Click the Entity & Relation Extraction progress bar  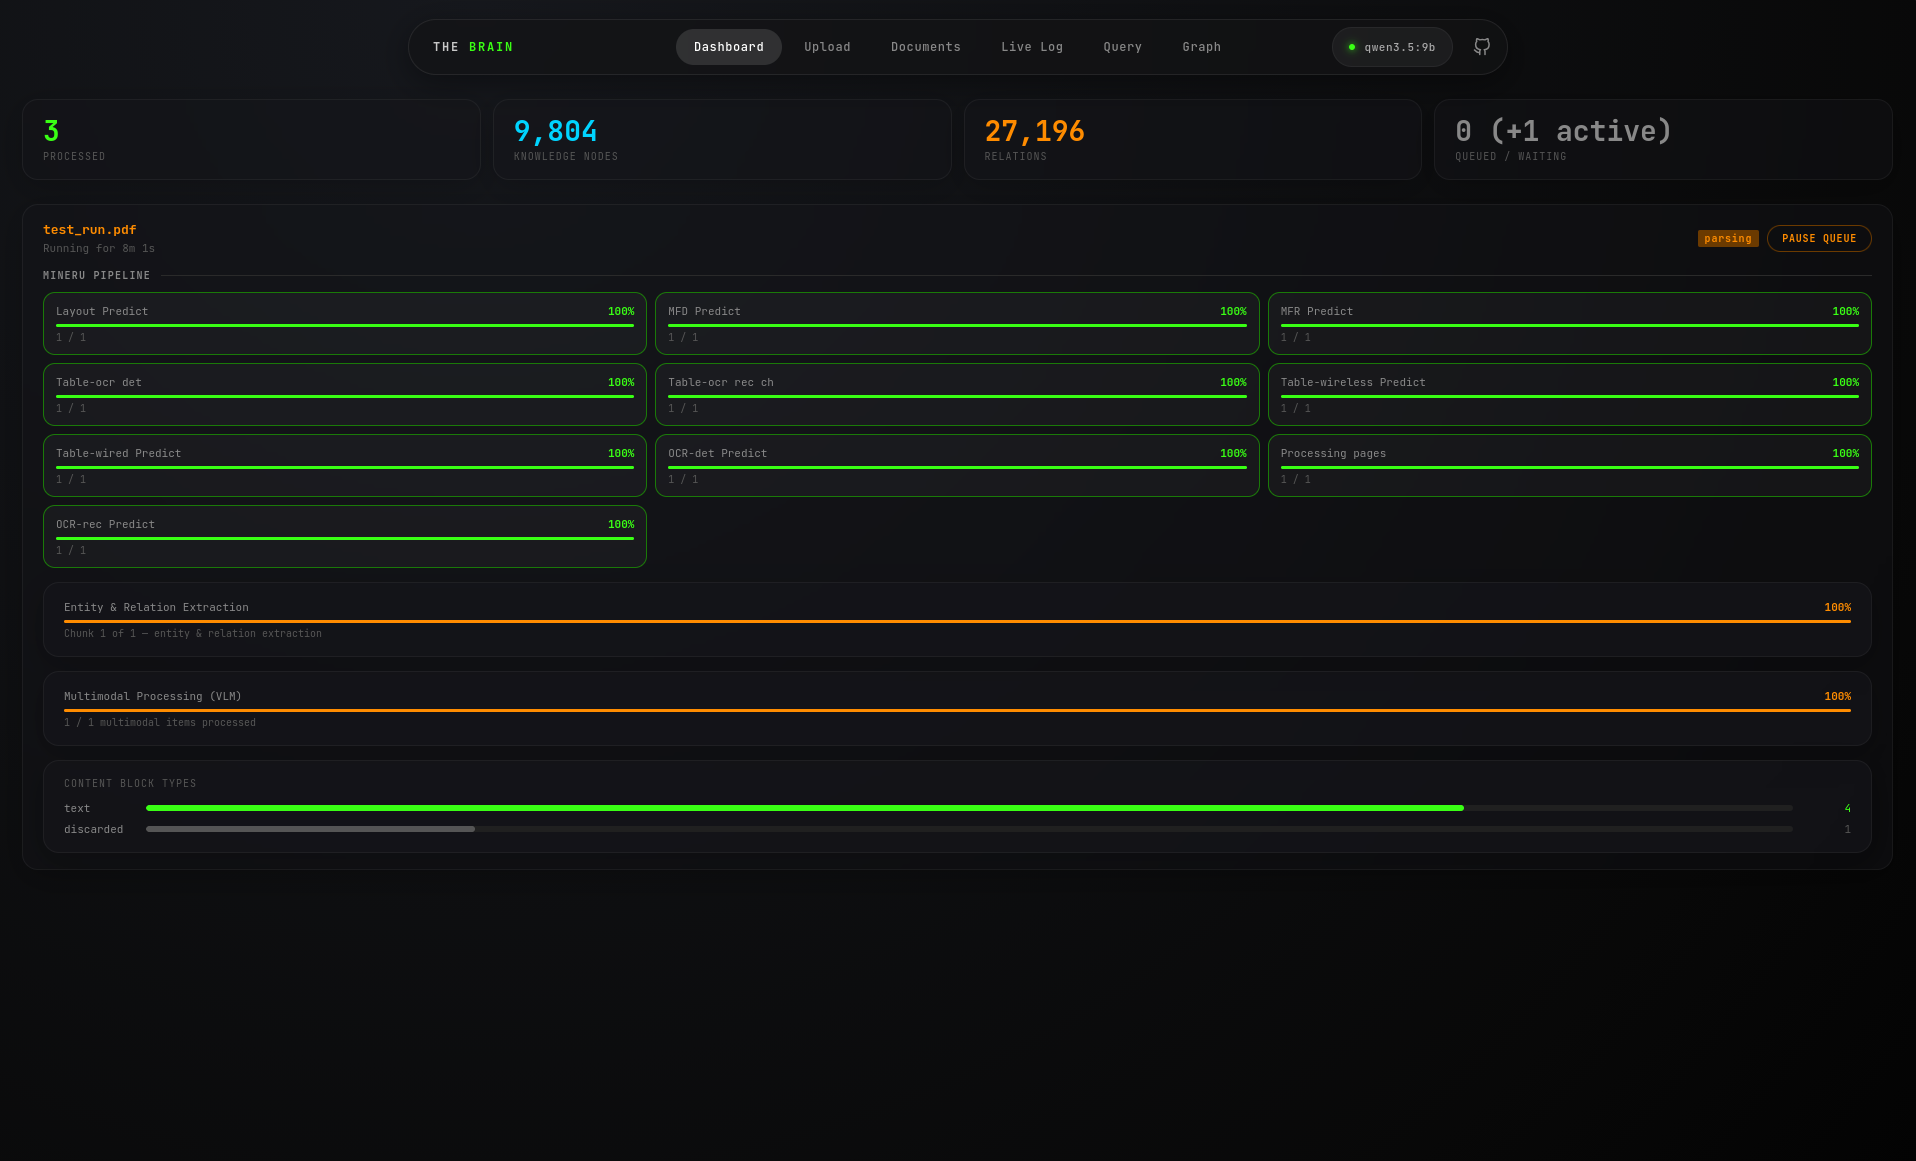[957, 621]
